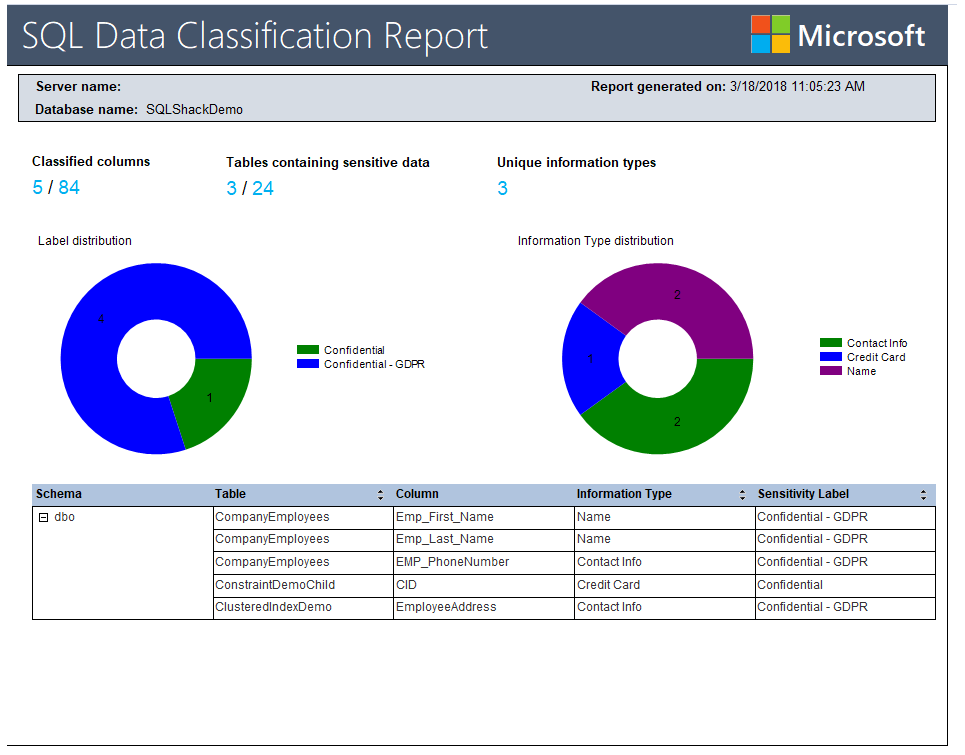
Task: Click the EmployeeAddress column cell
Action: pos(446,607)
